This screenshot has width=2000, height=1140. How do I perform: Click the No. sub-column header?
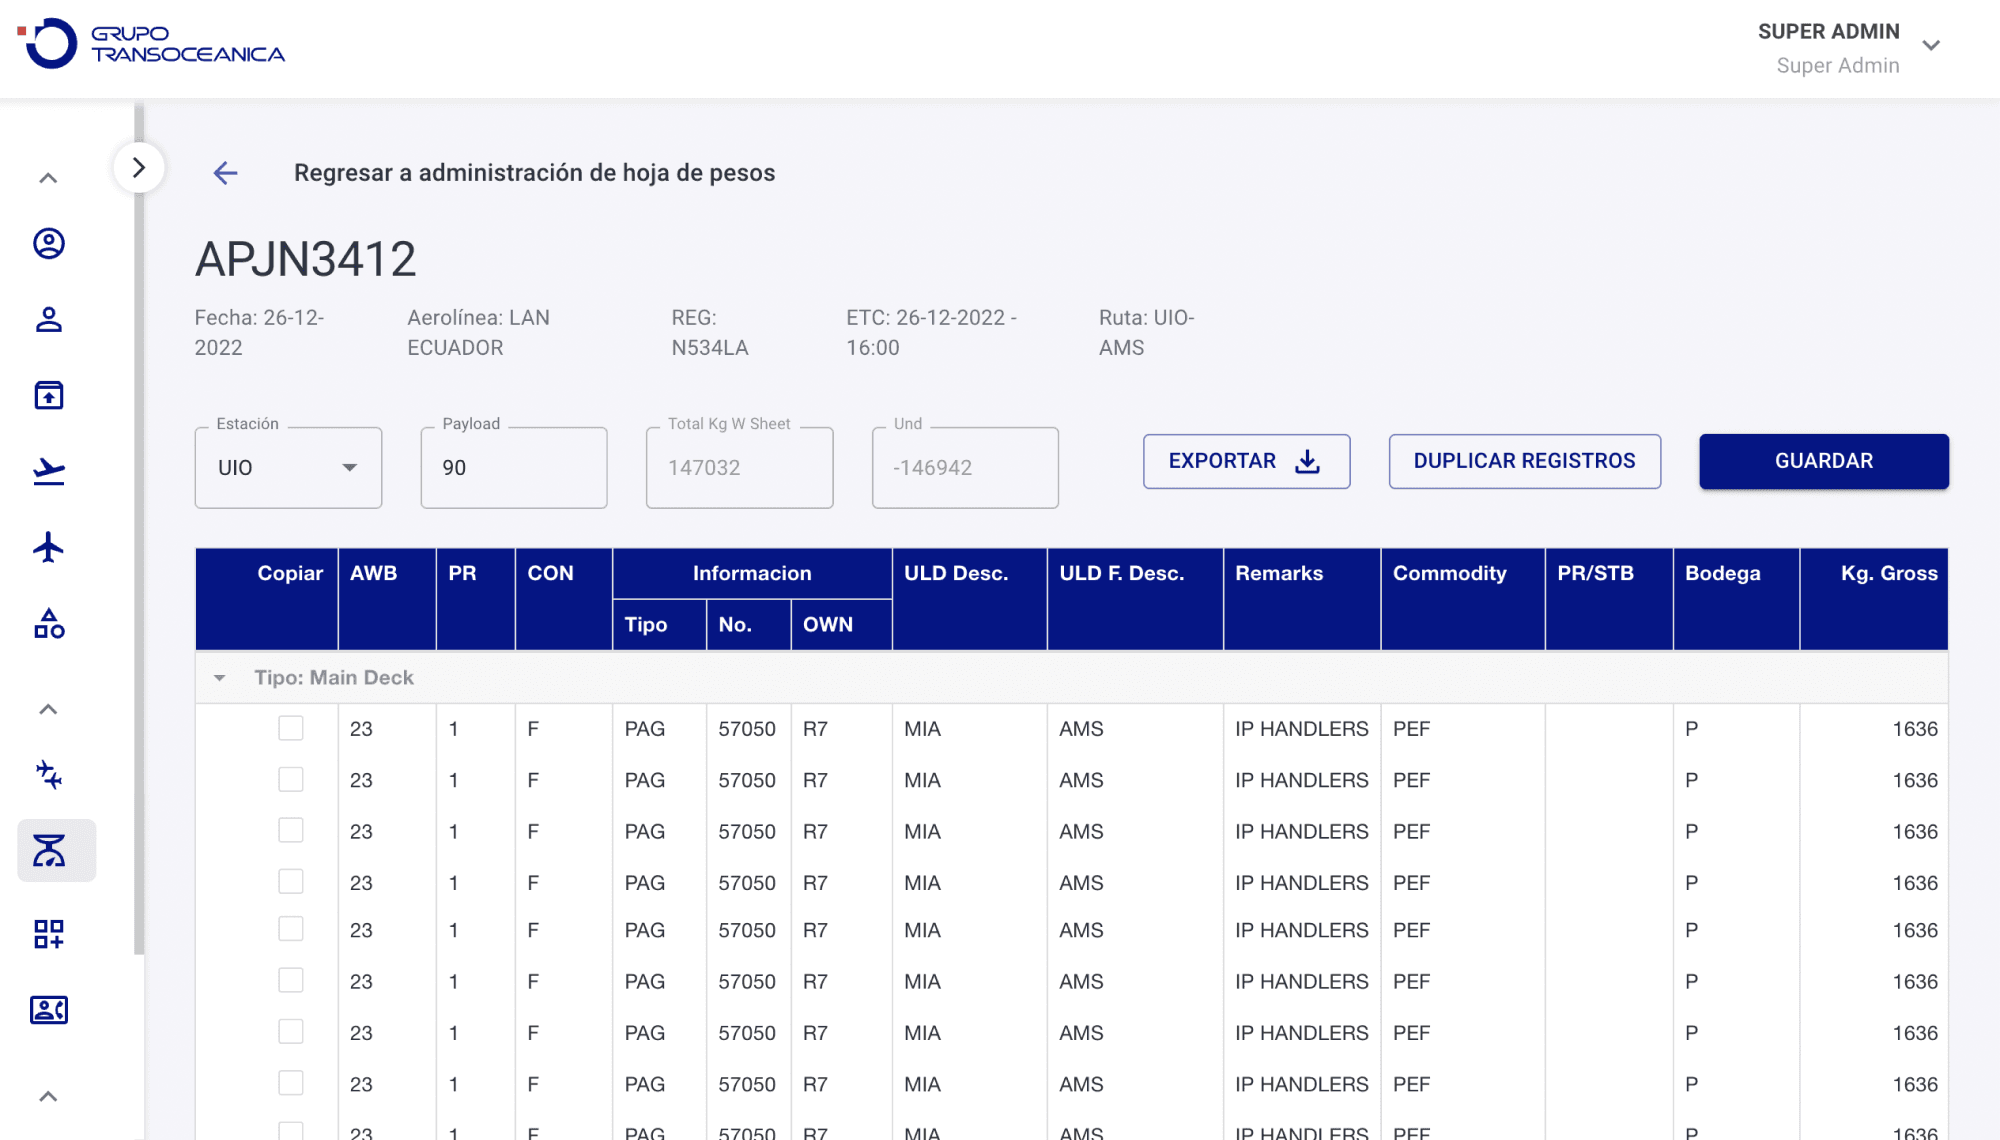pos(748,625)
